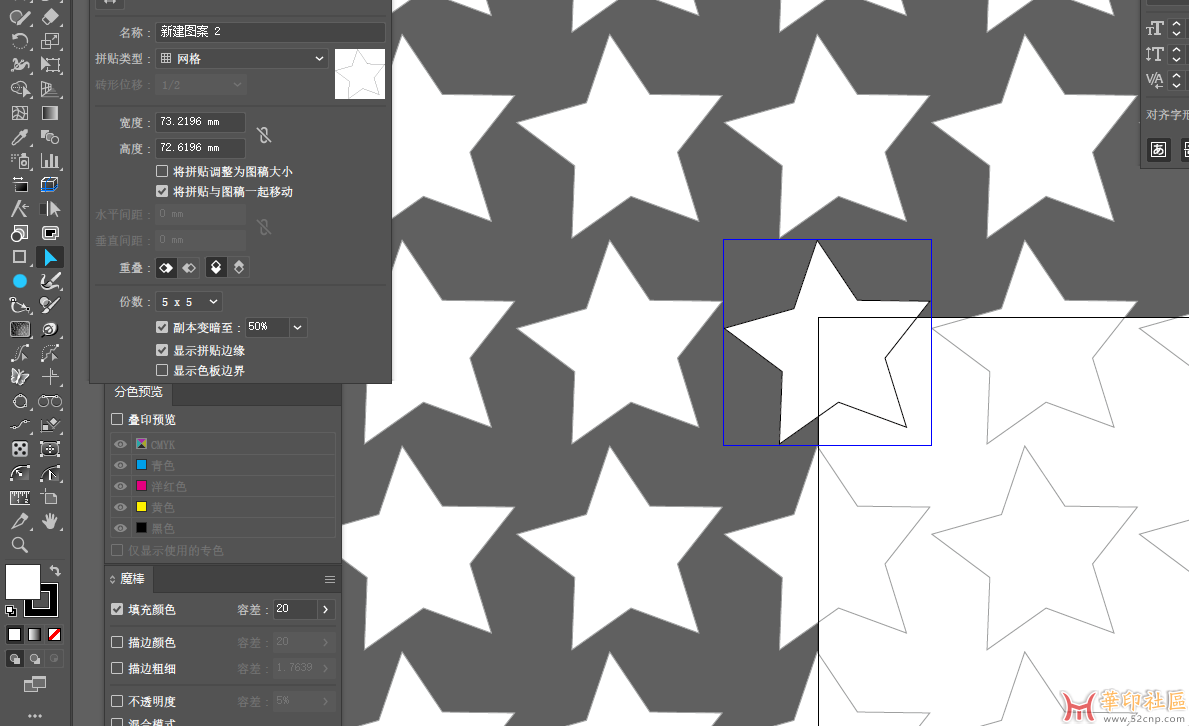The image size is (1189, 726).
Task: Open the 砖形位移 1/2 dropdown
Action: [x=201, y=85]
